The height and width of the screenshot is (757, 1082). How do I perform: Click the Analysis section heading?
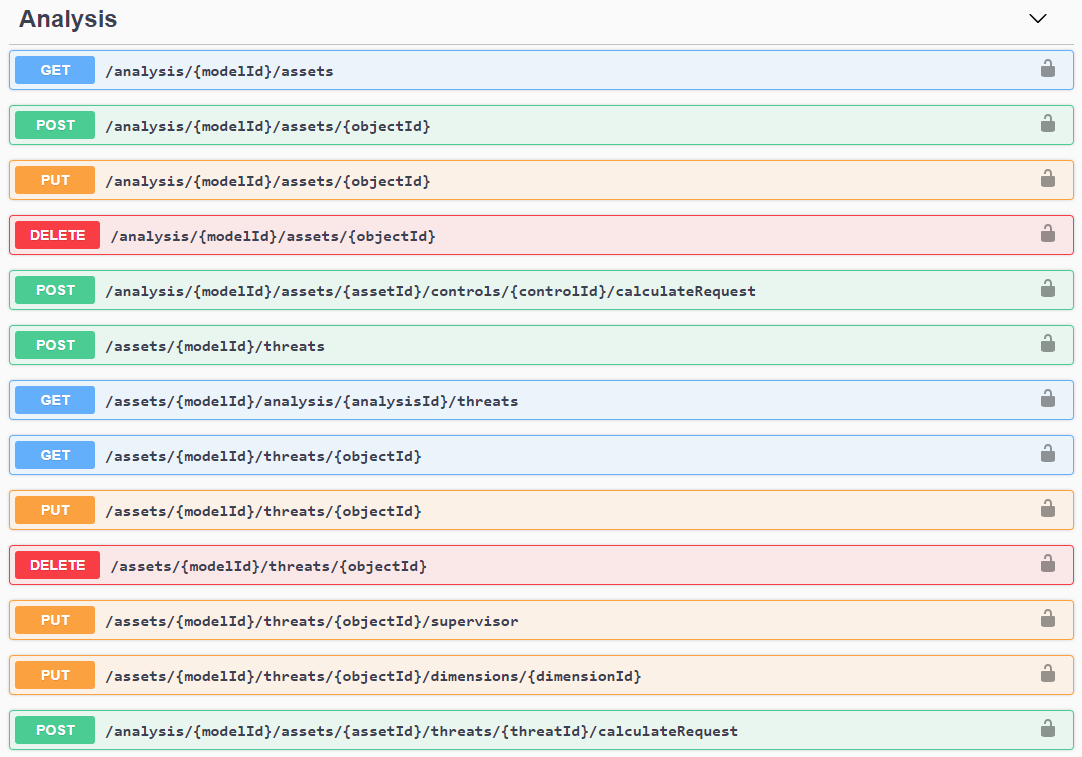coord(68,19)
